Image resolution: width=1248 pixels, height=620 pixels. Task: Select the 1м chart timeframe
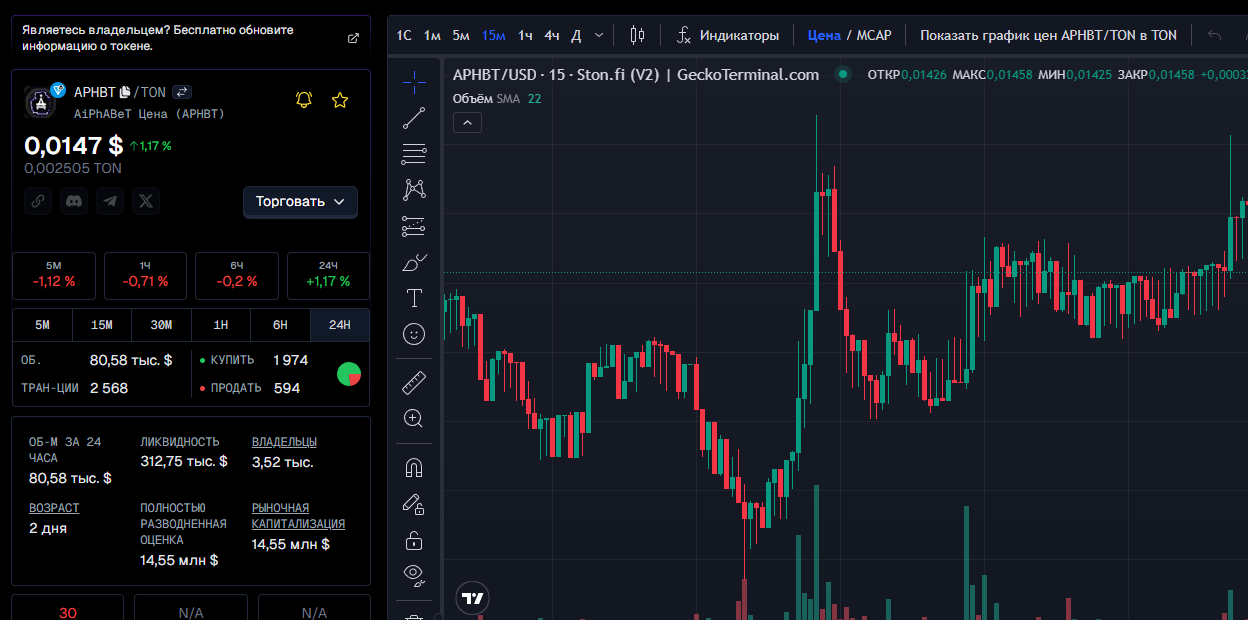[x=432, y=35]
